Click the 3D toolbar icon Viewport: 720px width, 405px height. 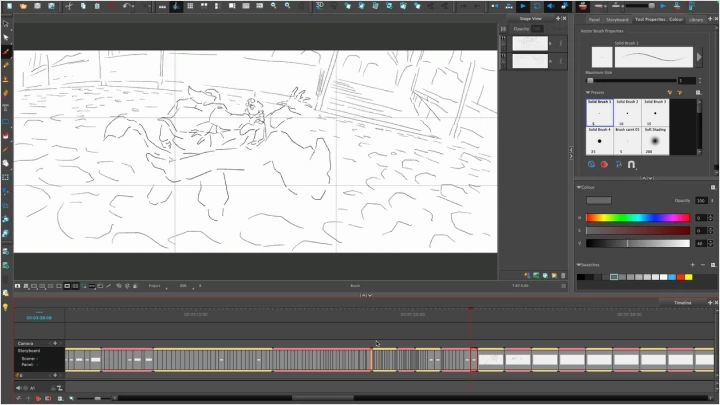(319, 6)
